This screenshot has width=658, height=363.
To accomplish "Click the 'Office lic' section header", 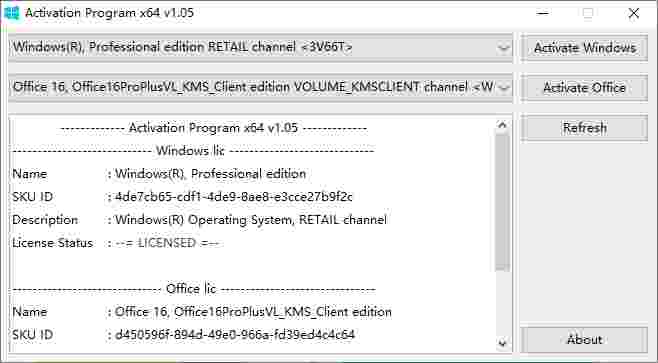I will coord(191,289).
